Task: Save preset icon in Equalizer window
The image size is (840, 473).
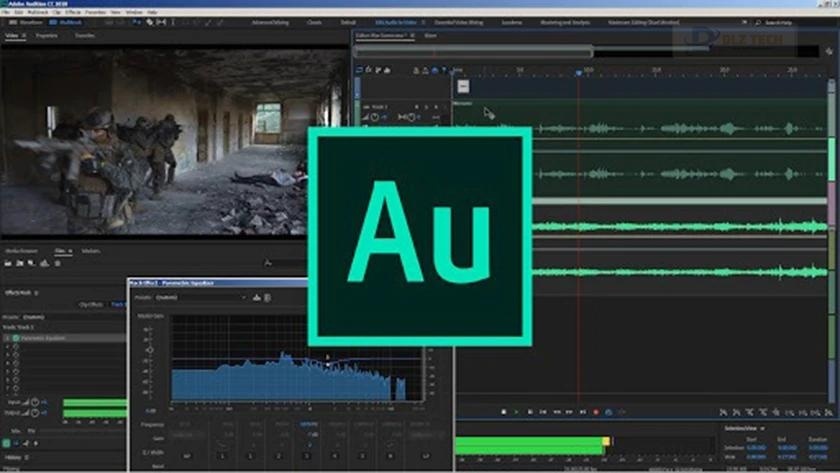Action: (257, 297)
